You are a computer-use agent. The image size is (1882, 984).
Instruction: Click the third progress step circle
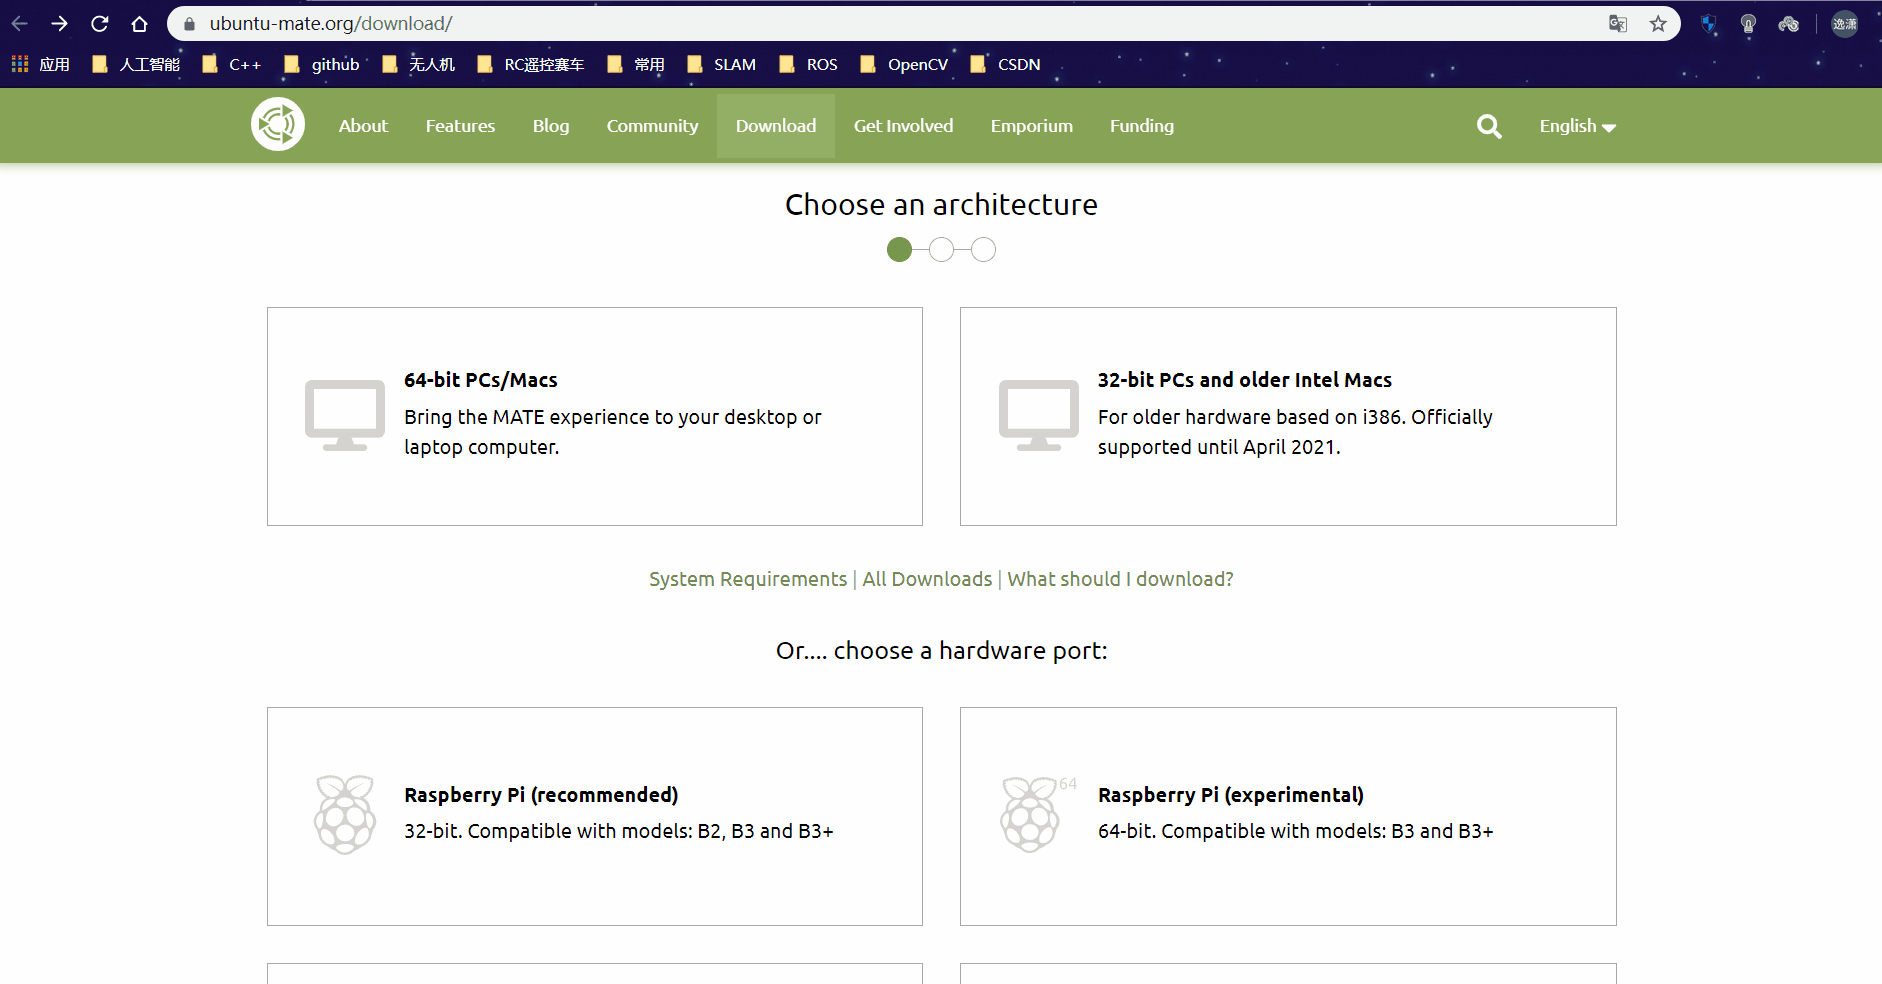983,249
